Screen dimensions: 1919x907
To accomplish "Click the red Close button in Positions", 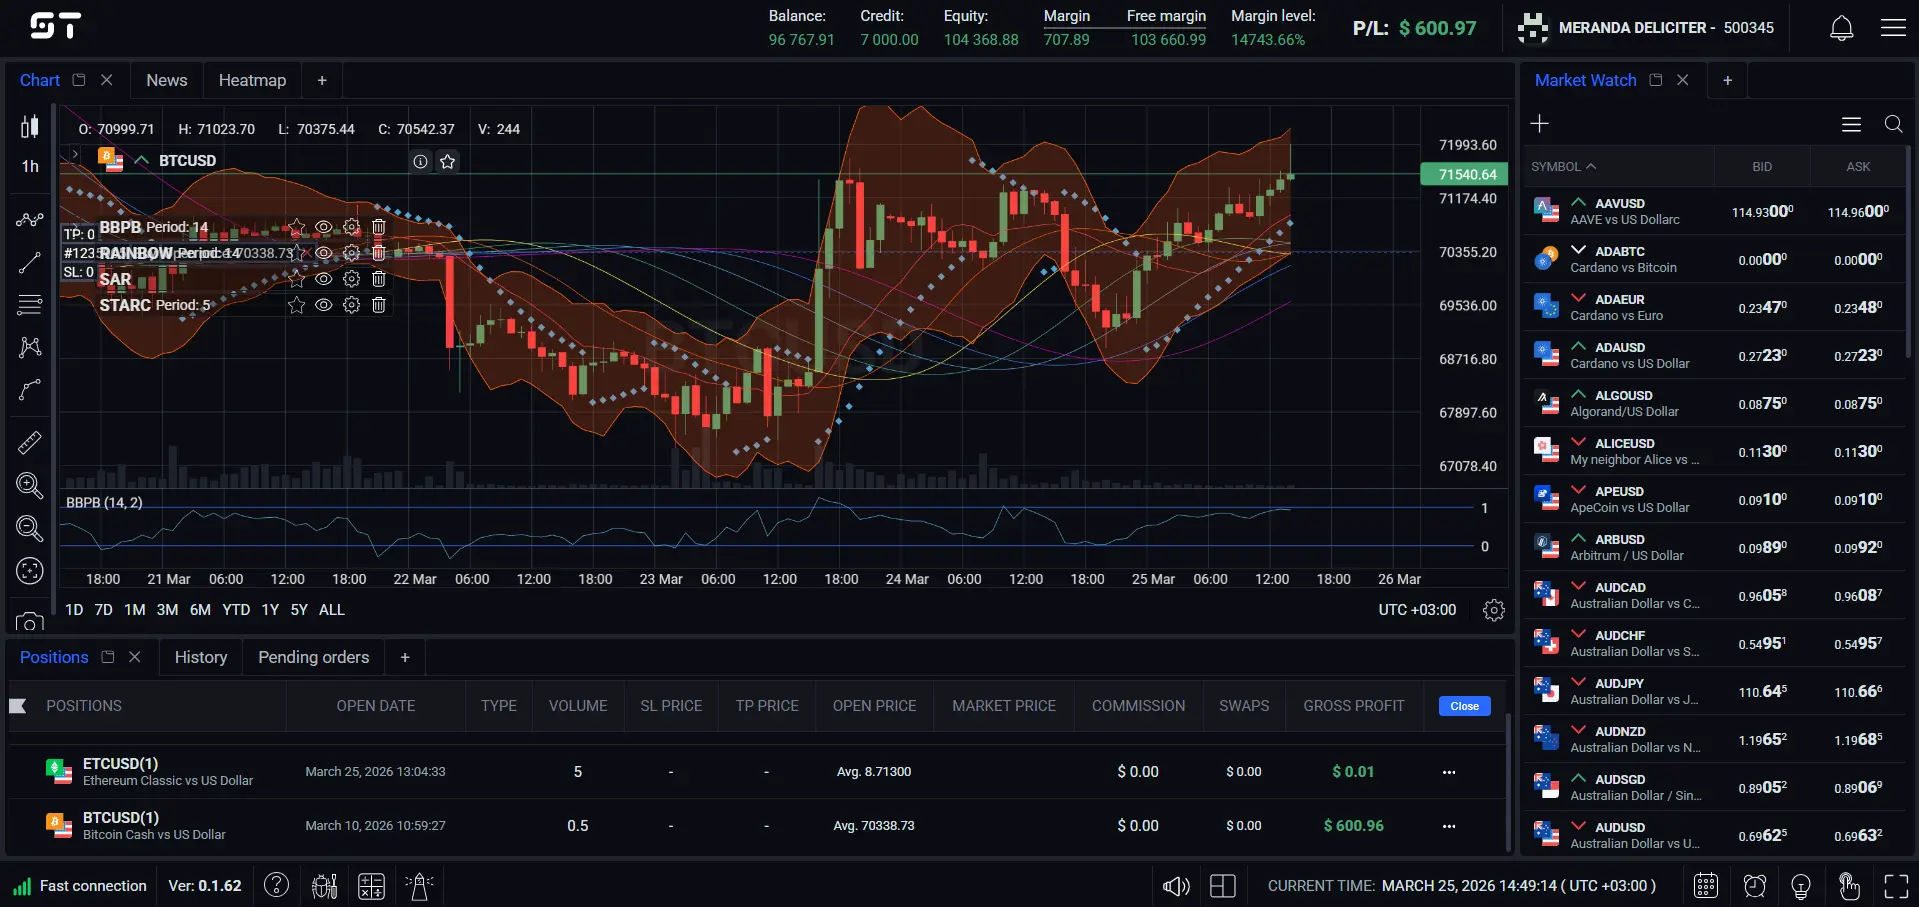I will [1463, 706].
